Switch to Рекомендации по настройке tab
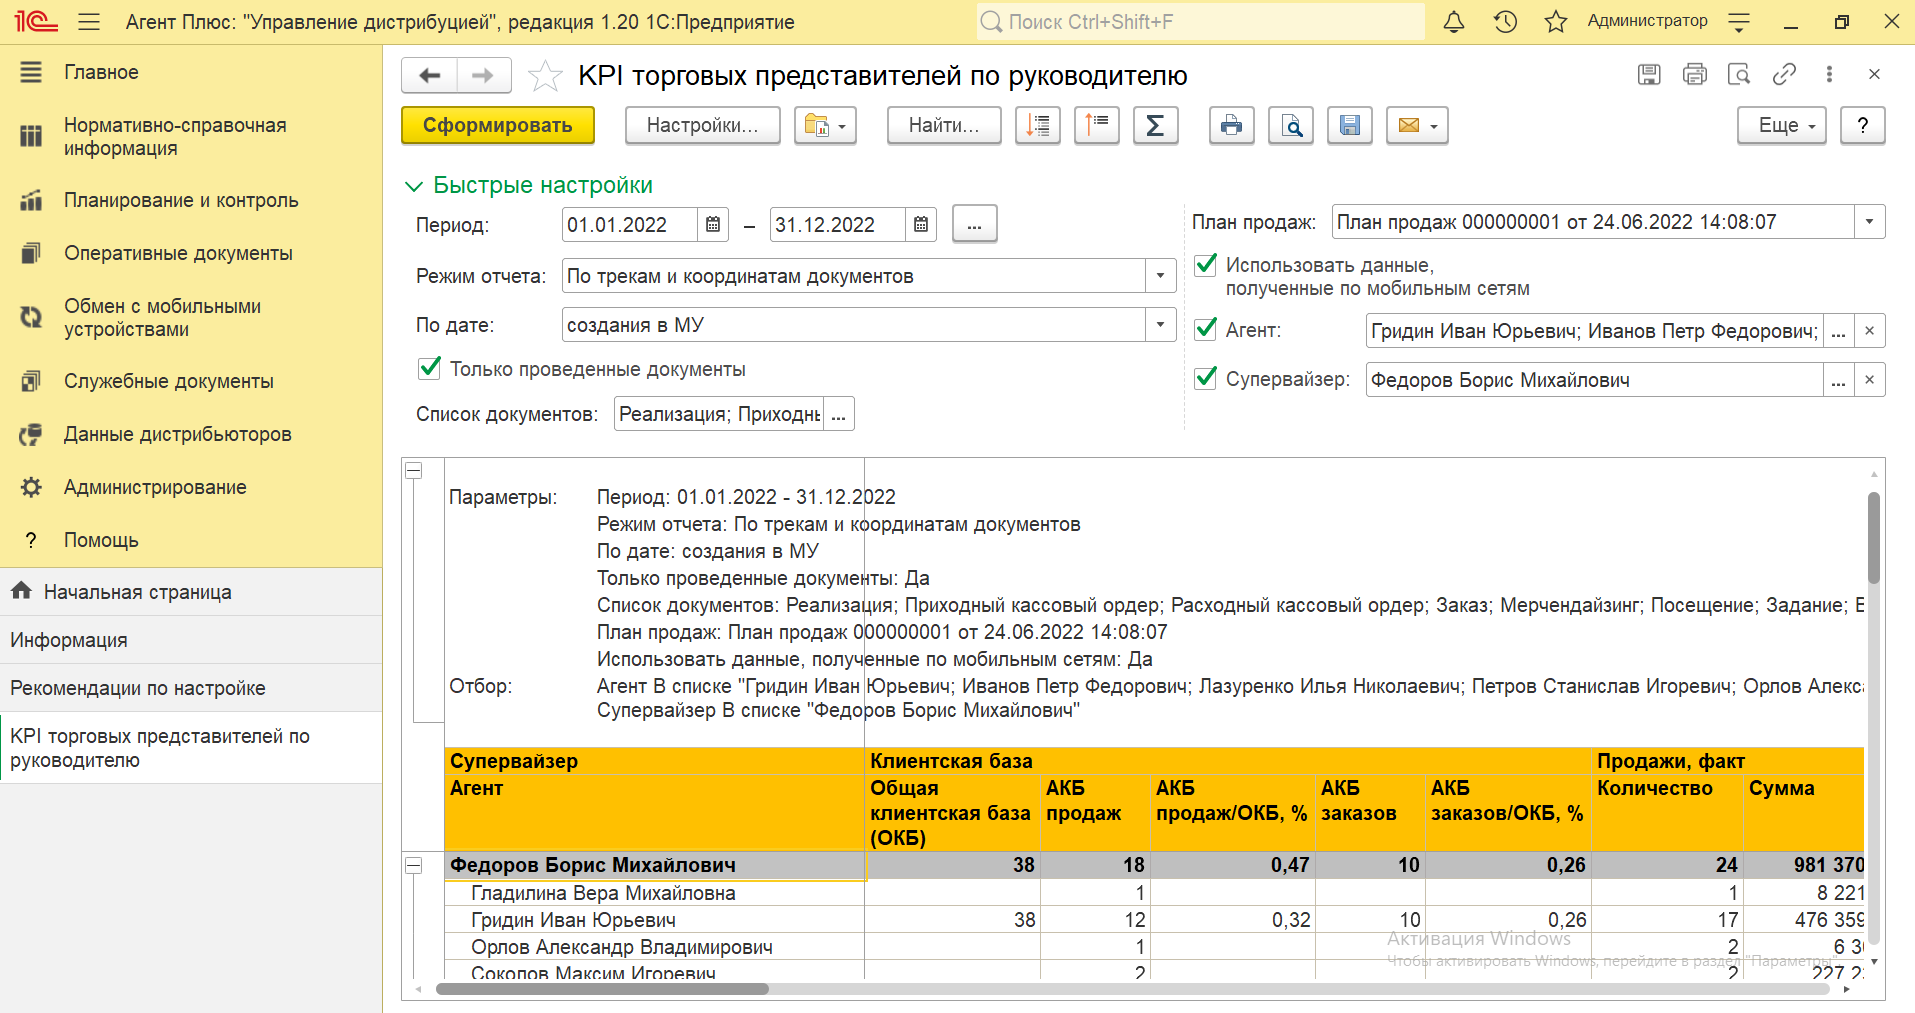This screenshot has height=1013, width=1915. 191,688
